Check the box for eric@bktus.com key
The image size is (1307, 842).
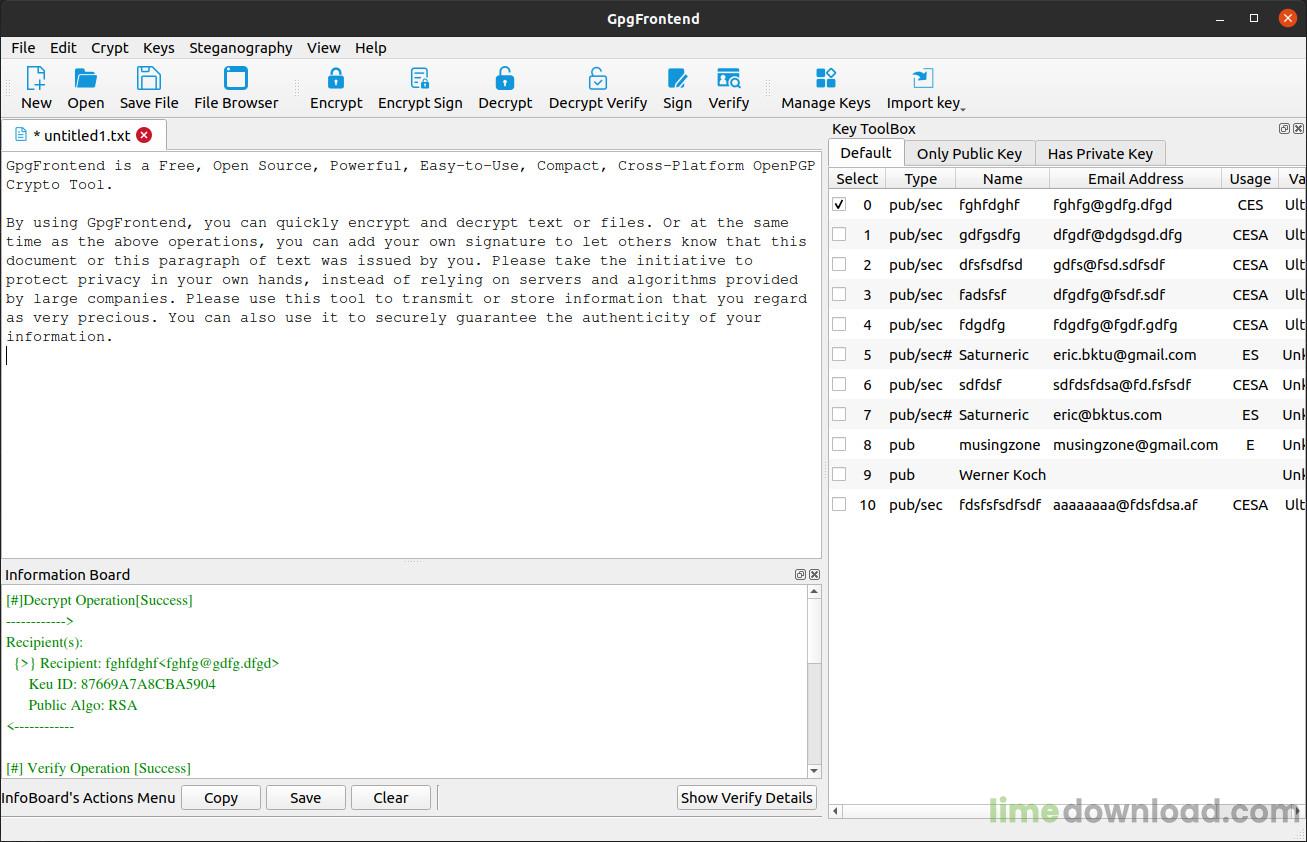point(839,414)
